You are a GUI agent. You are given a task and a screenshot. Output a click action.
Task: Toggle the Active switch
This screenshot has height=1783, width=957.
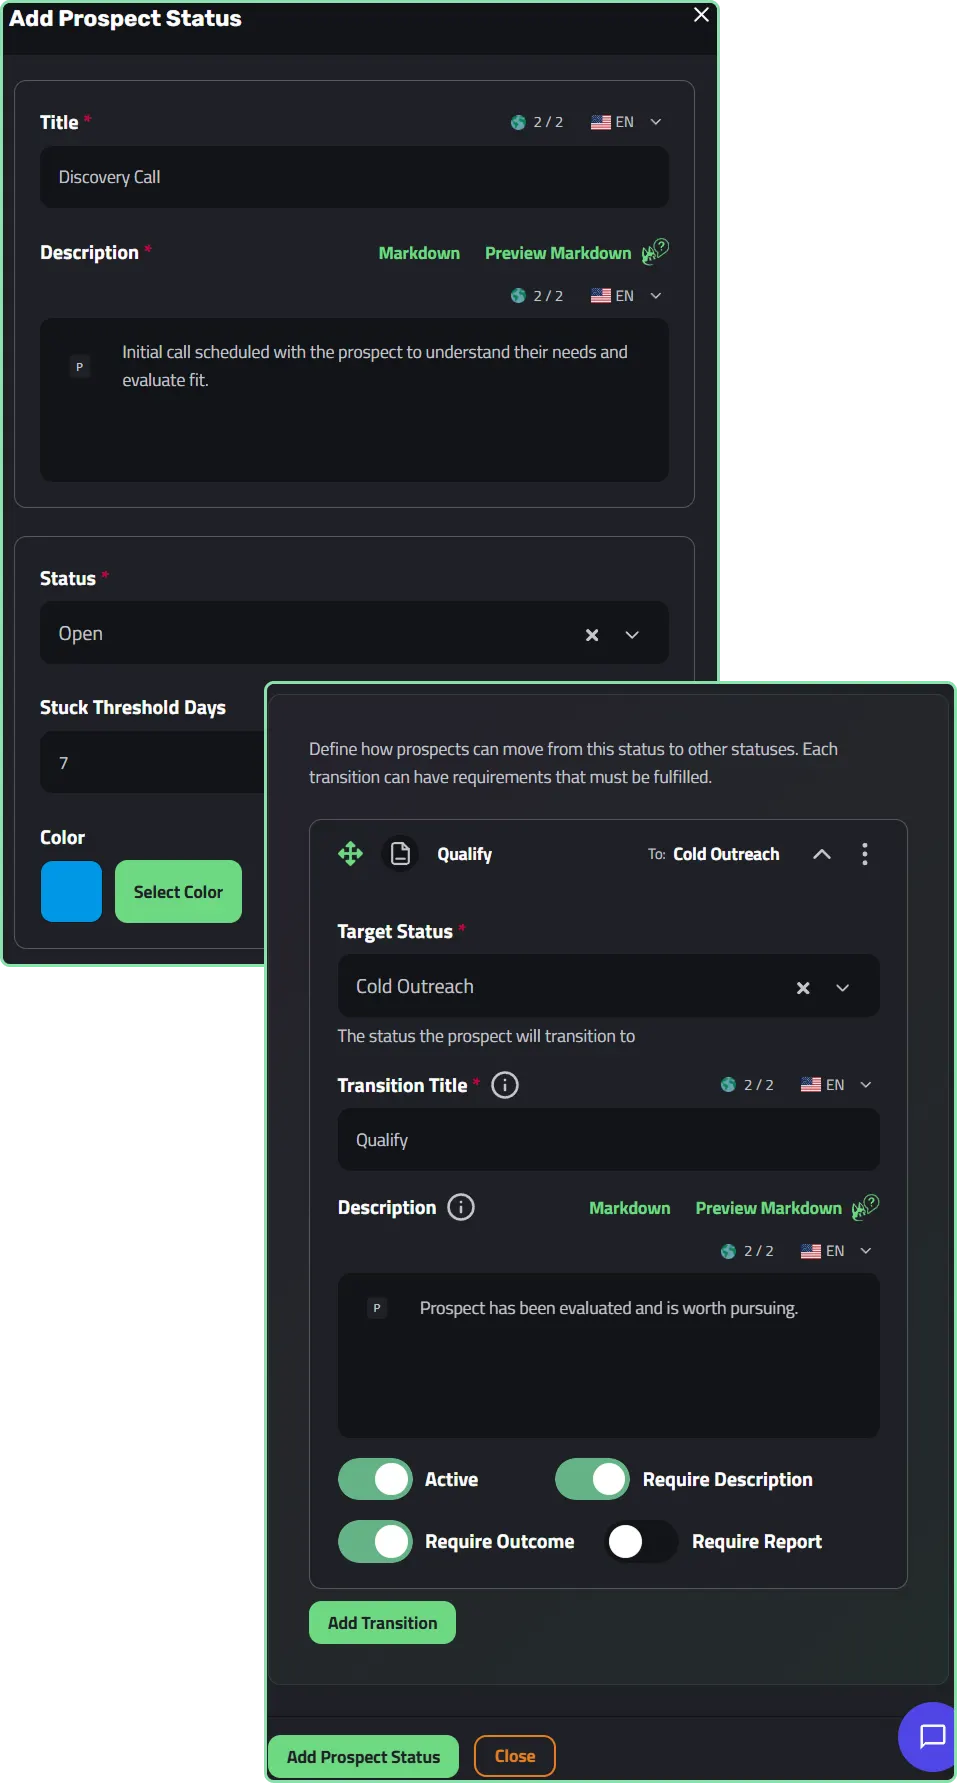coord(375,1479)
